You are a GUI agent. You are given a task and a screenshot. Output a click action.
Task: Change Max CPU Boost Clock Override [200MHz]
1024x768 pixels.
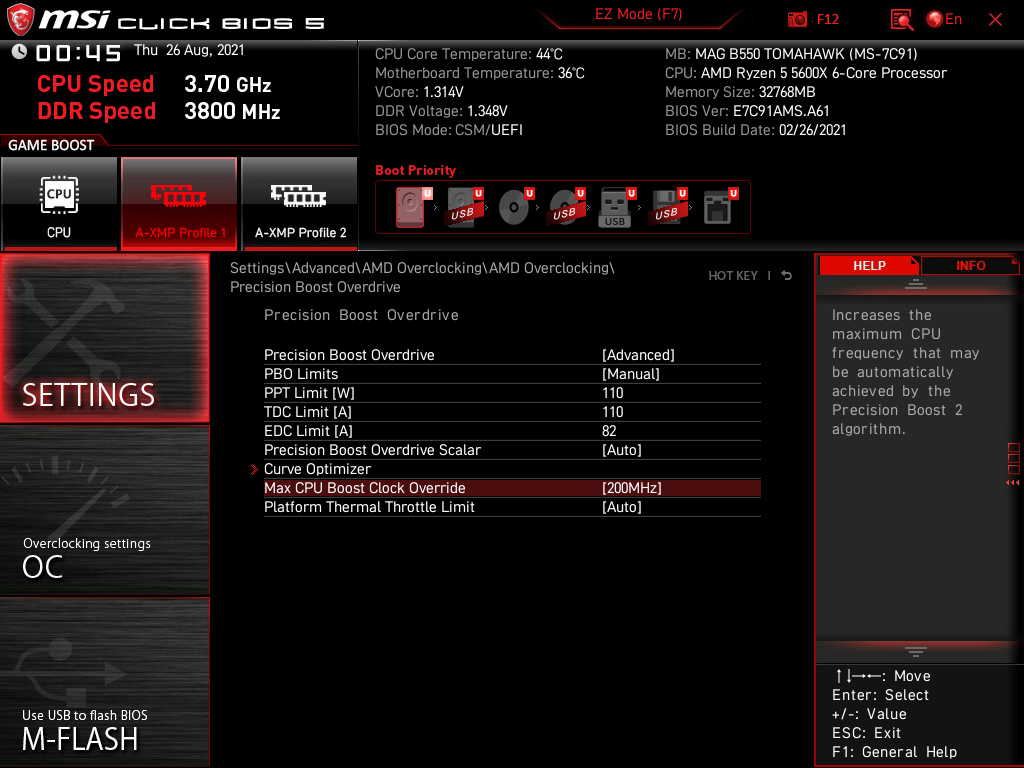[x=512, y=488]
